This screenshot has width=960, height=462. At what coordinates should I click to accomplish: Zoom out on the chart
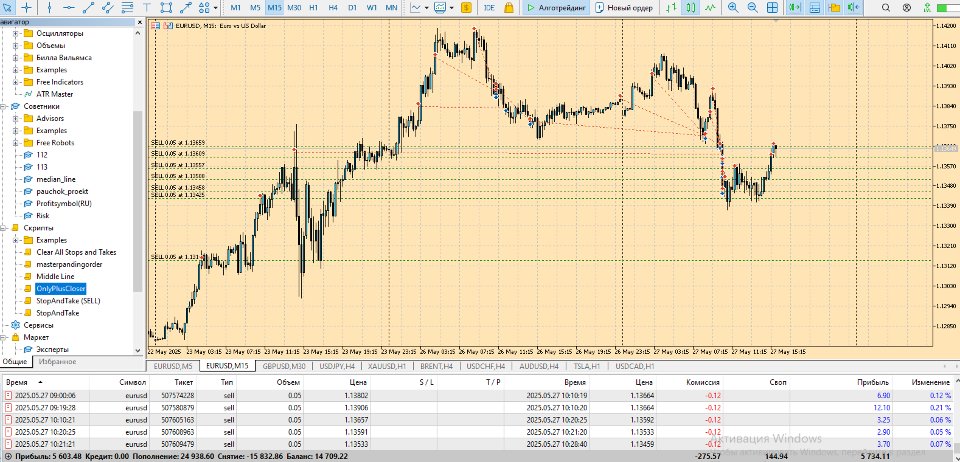click(x=752, y=7)
